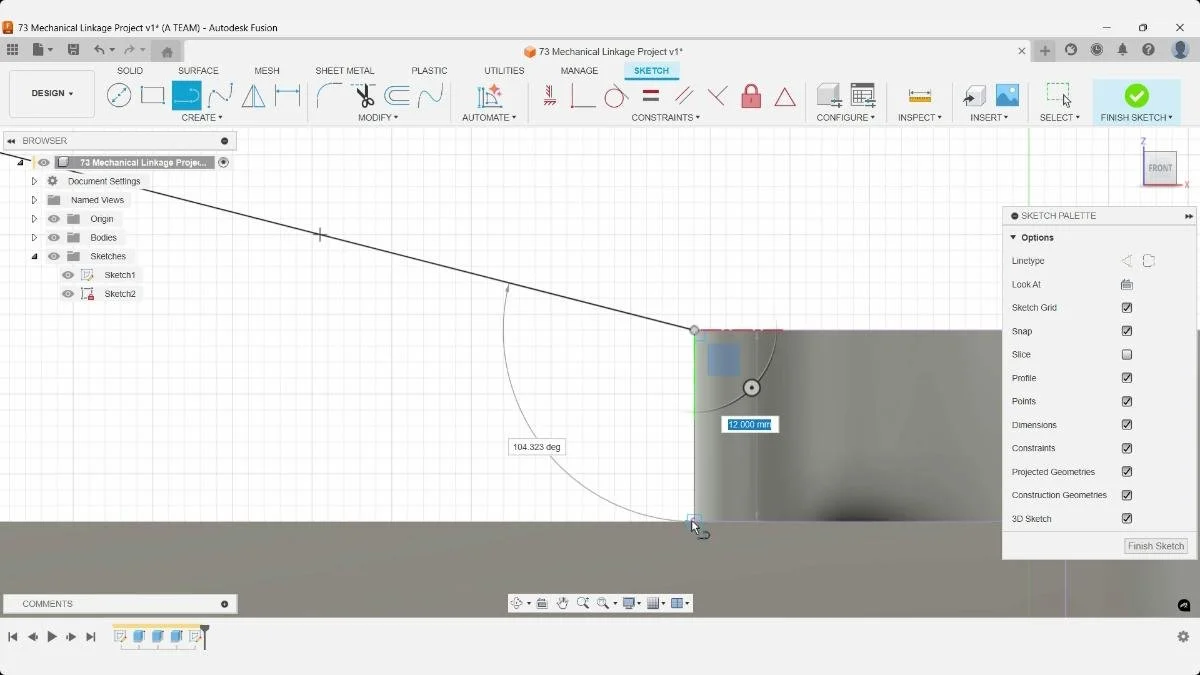Select the Fit Point Spline tool
Viewport: 1200px width, 675px height.
click(x=220, y=96)
